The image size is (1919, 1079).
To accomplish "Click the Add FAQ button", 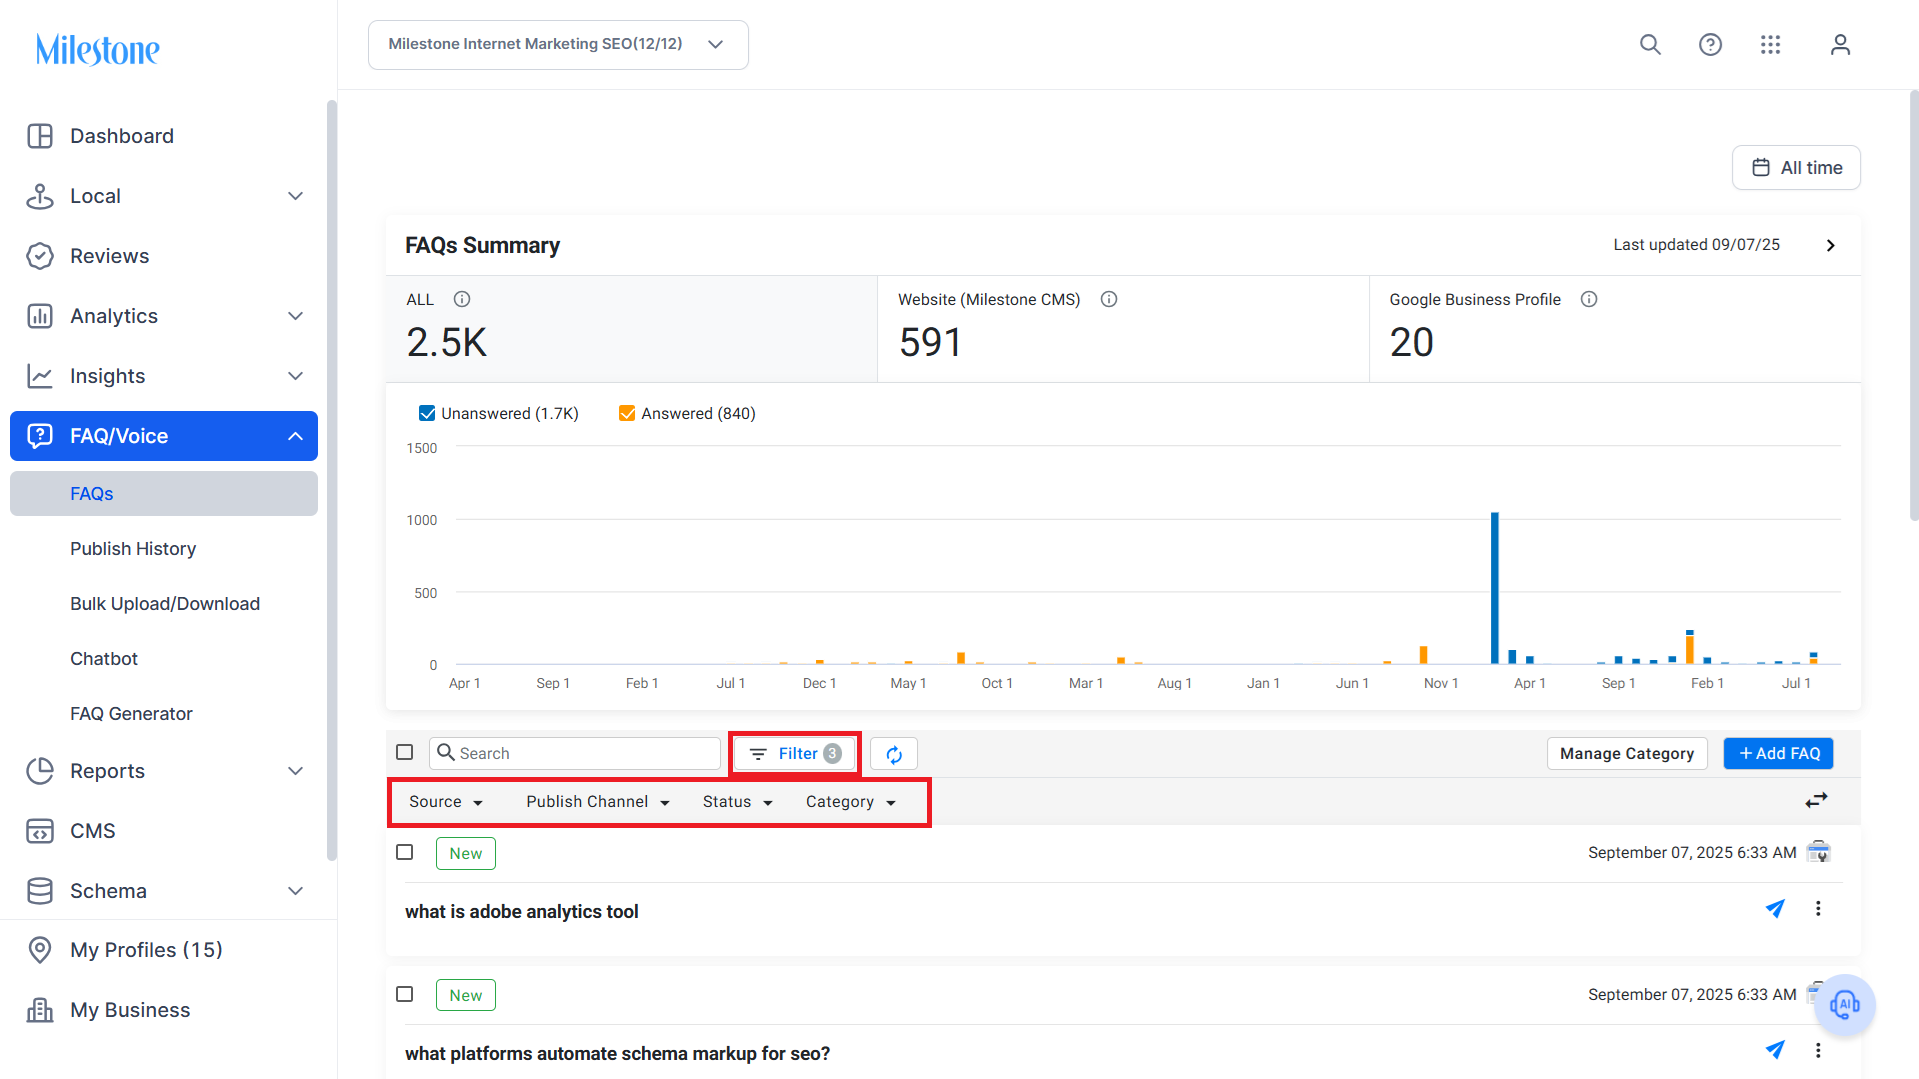I will click(x=1778, y=754).
